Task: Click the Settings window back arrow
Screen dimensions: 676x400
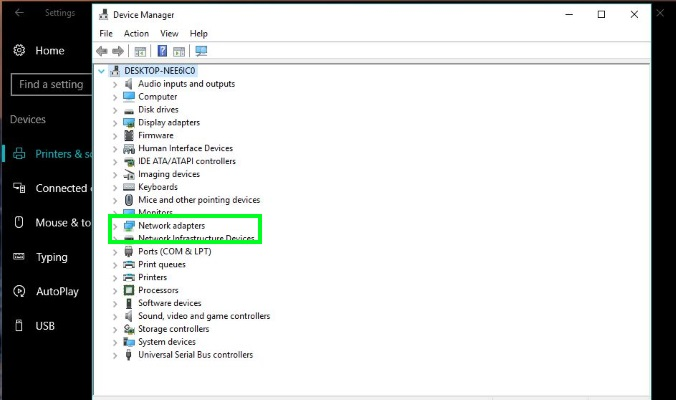Action: tap(19, 13)
